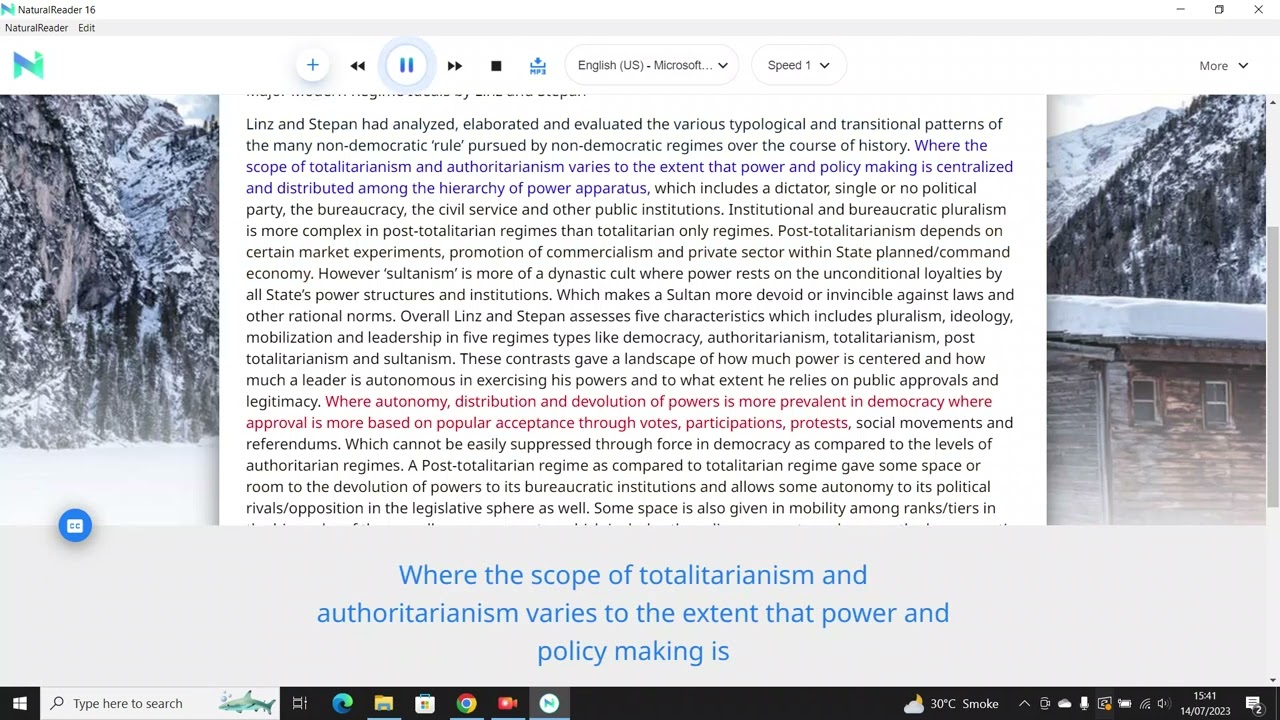Click the taskbar search box
The width and height of the screenshot is (1280, 720).
(x=160, y=703)
